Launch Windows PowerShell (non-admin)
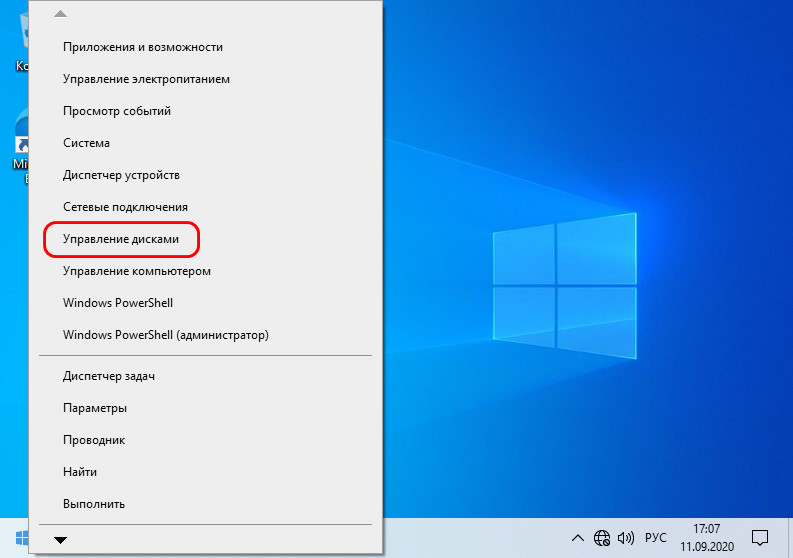Viewport: 793px width, 558px height. [x=205, y=303]
